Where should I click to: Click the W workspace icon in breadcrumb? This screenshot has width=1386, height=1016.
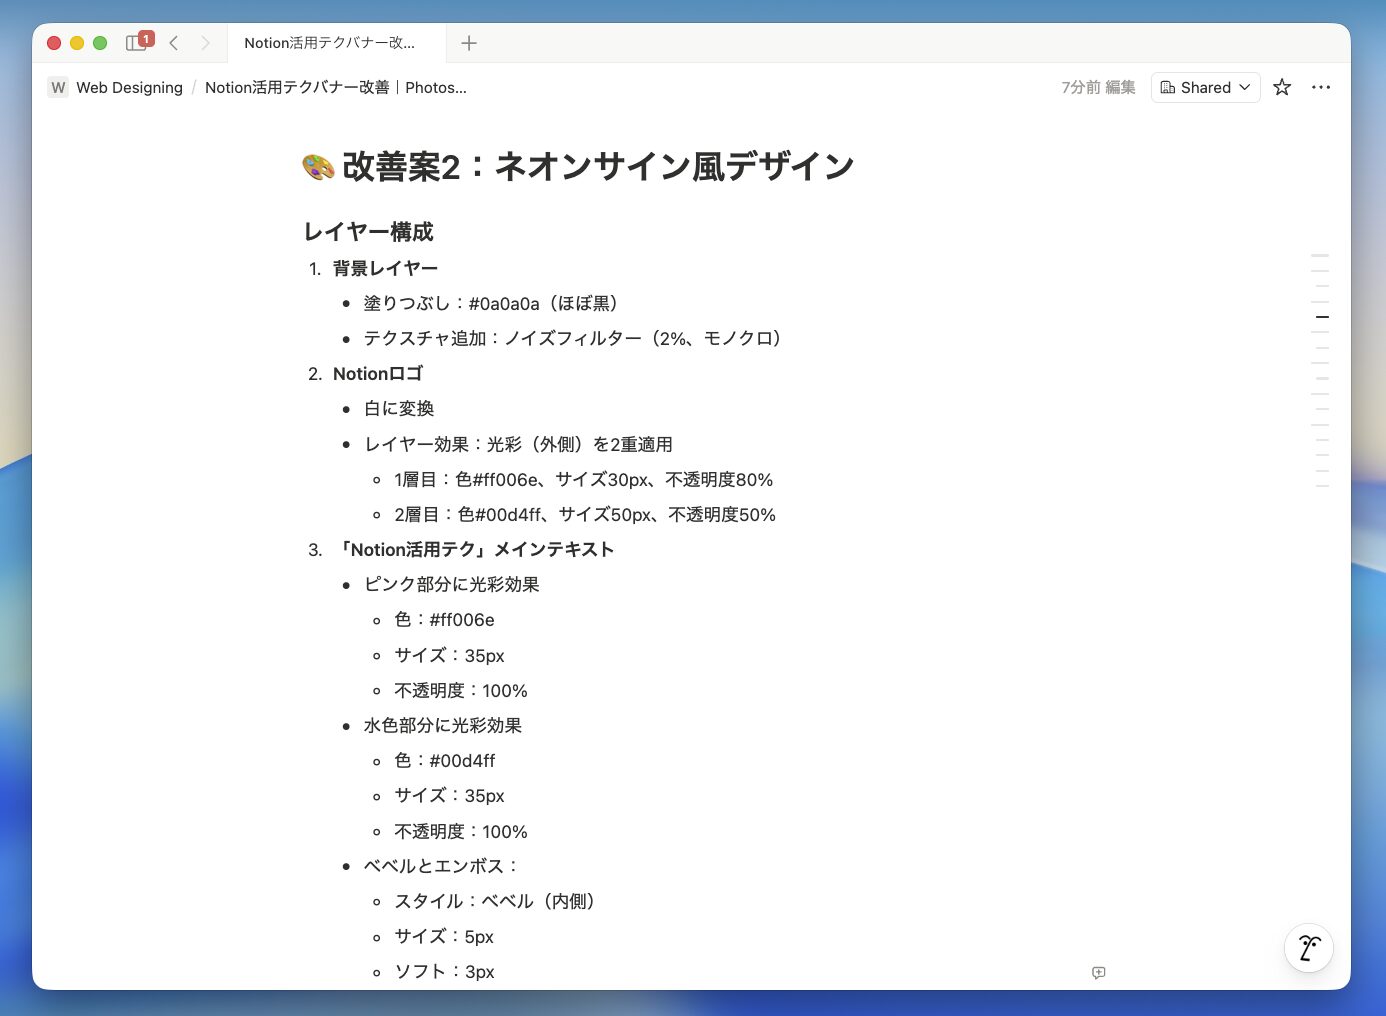pyautogui.click(x=58, y=88)
